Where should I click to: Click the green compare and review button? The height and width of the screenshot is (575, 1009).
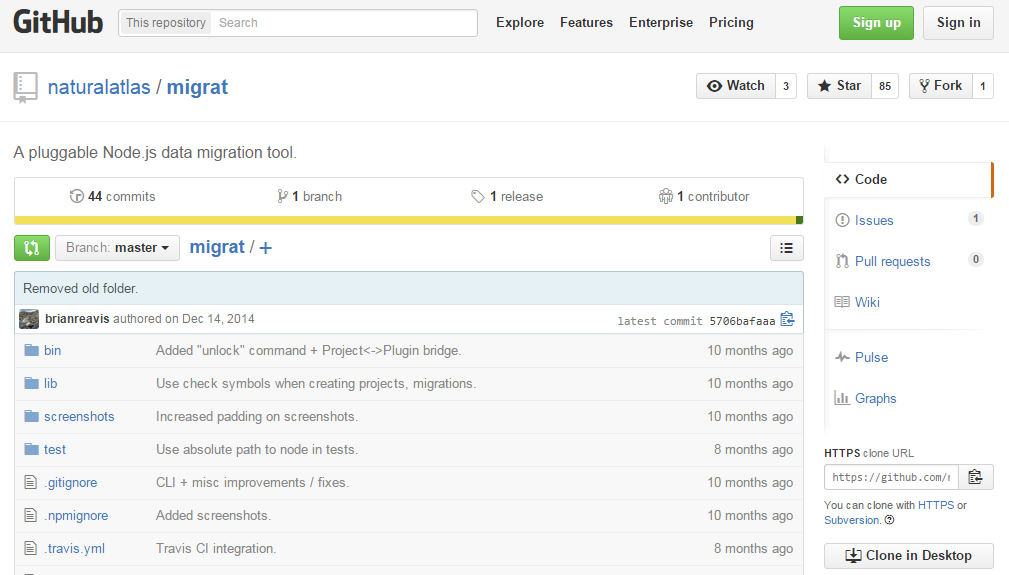point(32,248)
